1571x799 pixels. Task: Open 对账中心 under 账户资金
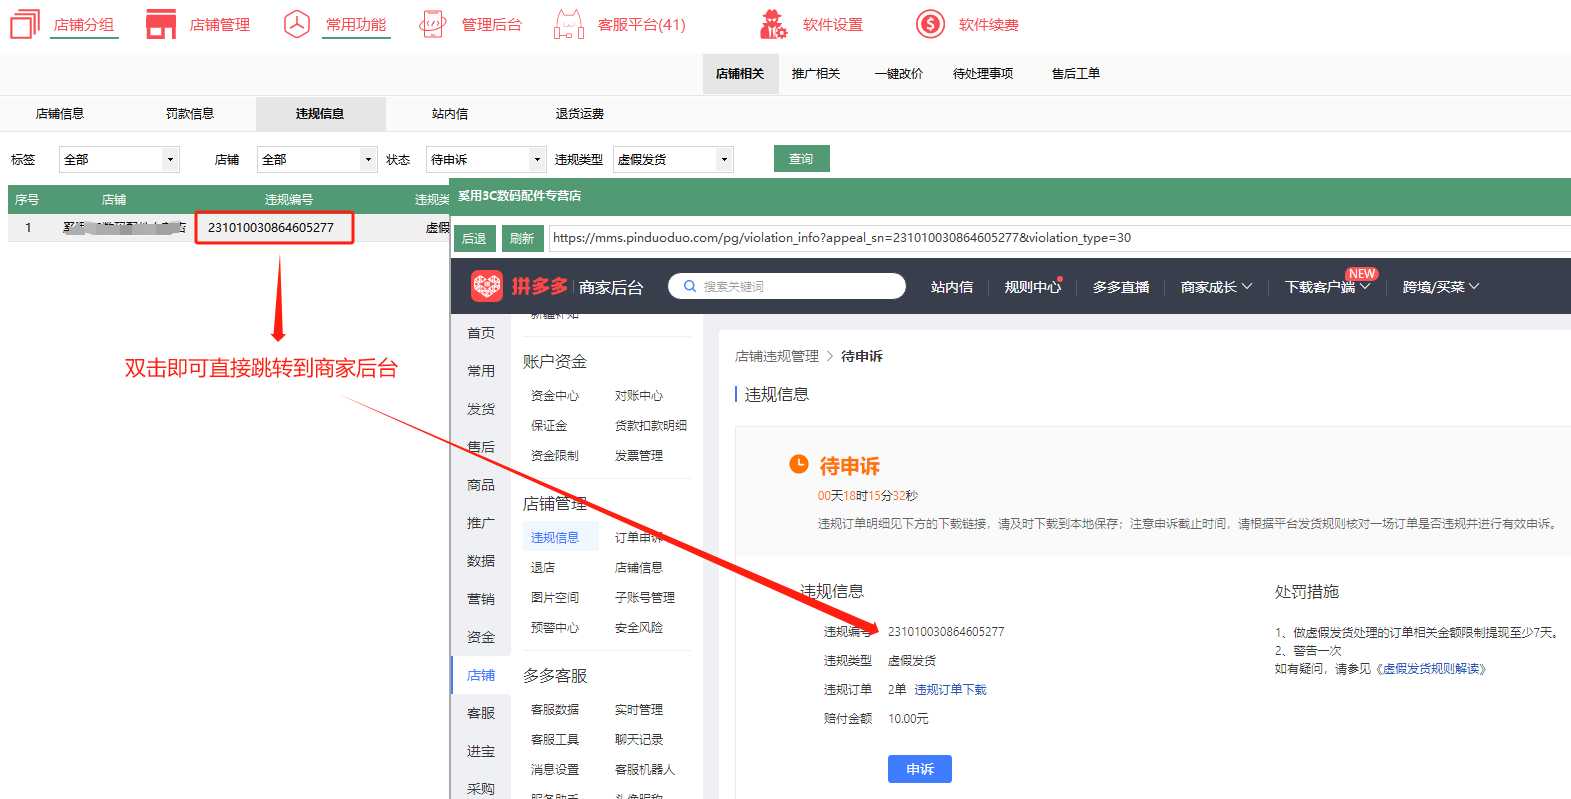[x=639, y=396]
